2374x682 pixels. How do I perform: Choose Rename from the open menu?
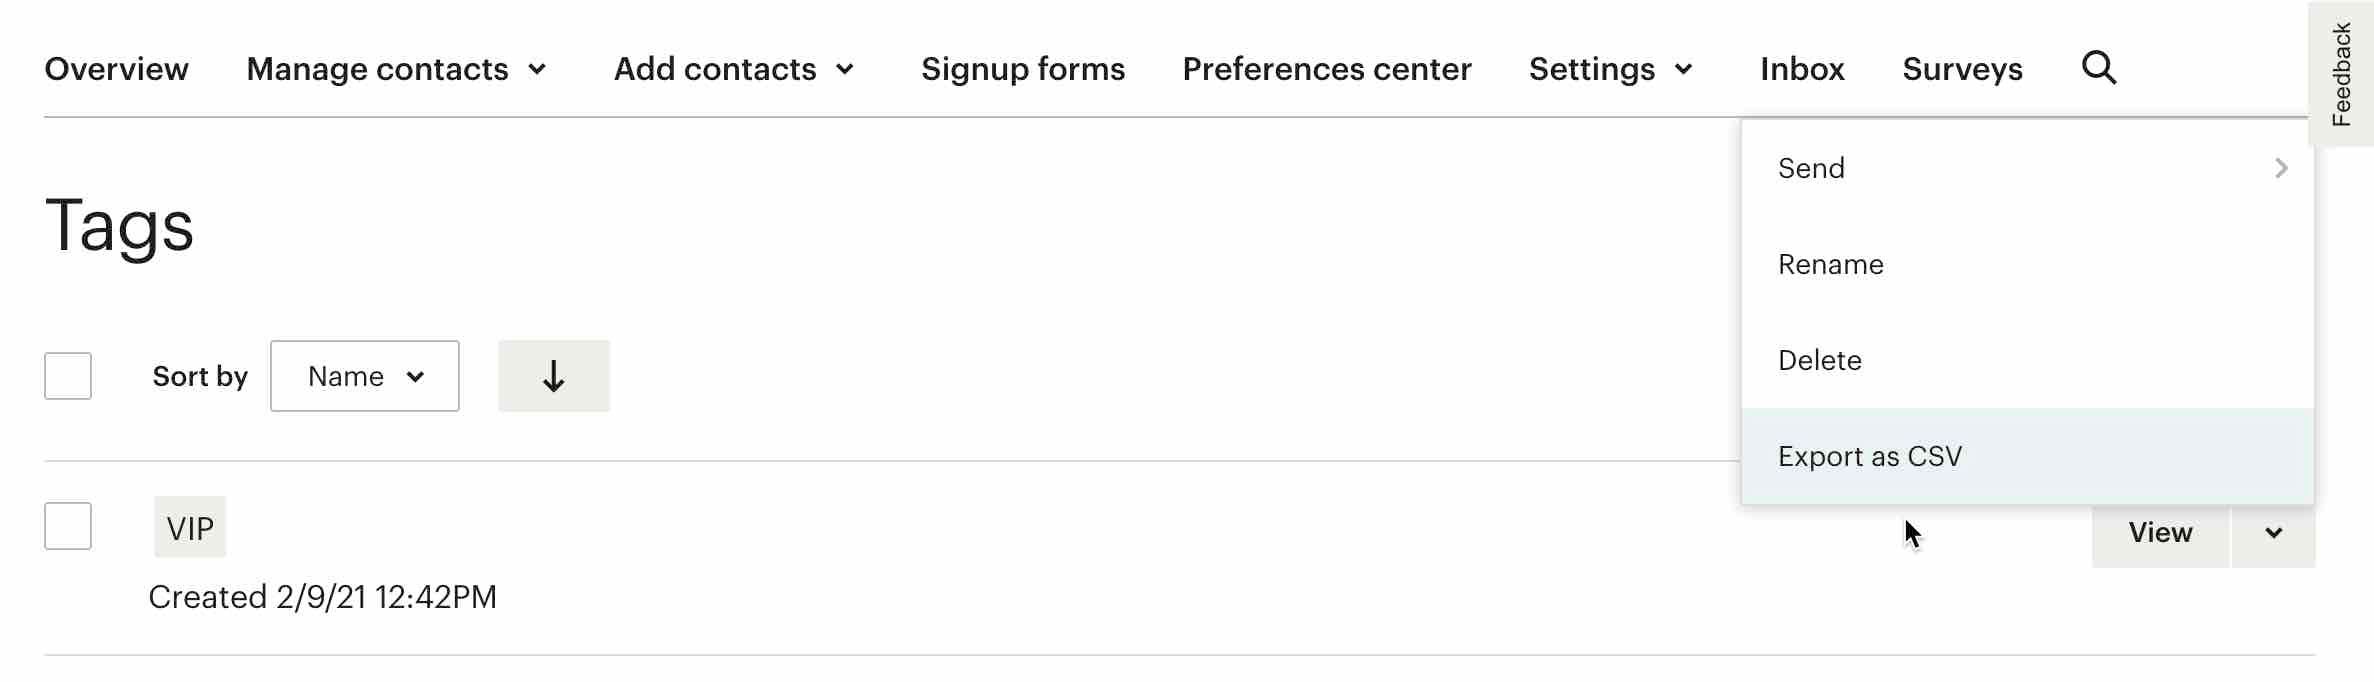(x=1830, y=264)
